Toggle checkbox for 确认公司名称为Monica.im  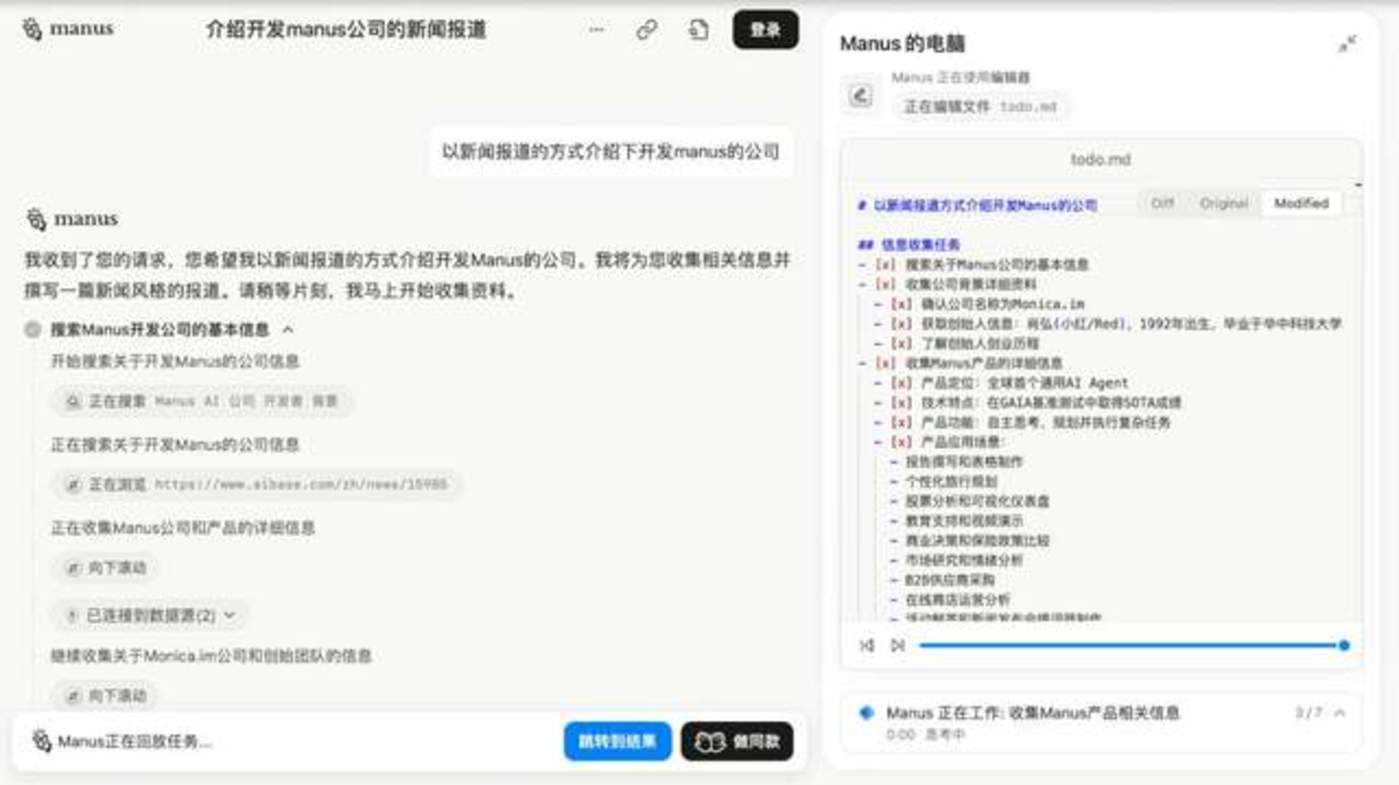pyautogui.click(x=901, y=304)
